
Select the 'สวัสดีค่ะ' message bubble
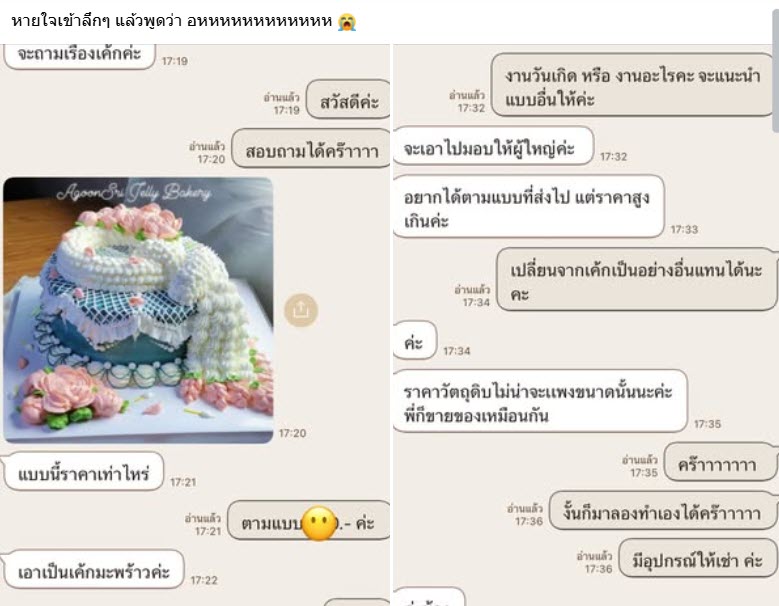coord(349,99)
